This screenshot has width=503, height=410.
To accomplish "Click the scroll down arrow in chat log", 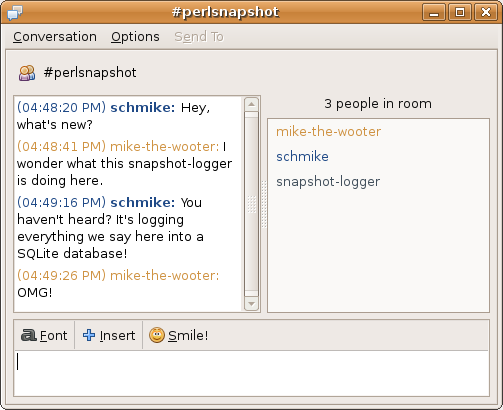I will click(251, 304).
